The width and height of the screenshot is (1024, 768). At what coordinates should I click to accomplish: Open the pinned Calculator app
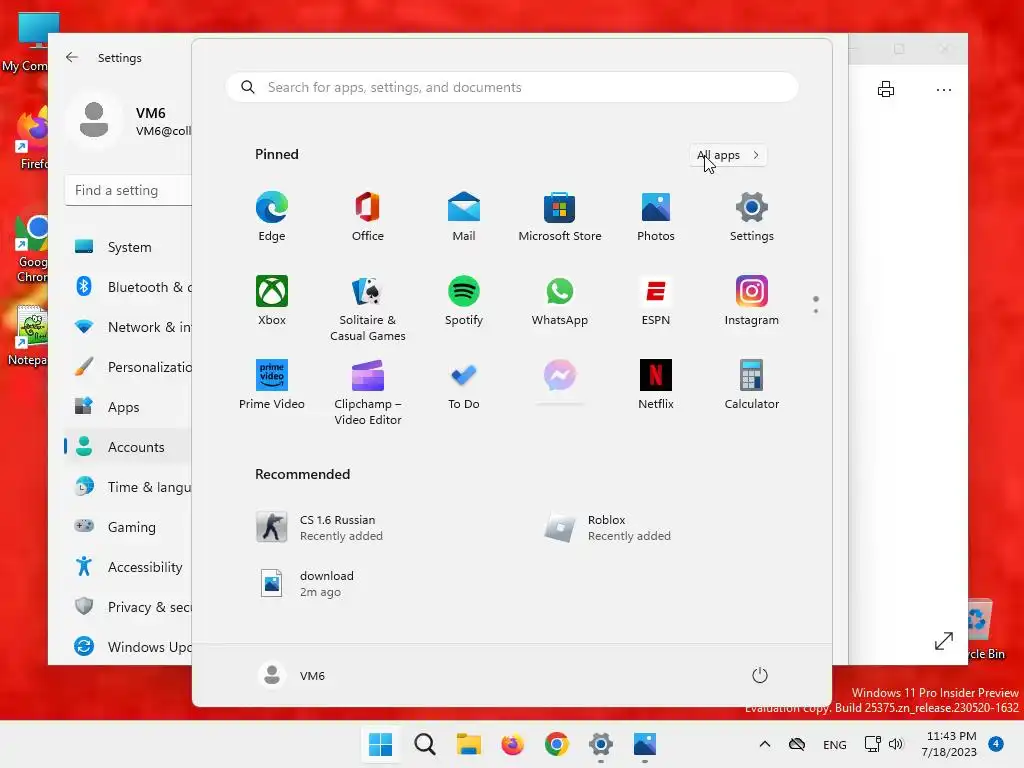coord(752,384)
